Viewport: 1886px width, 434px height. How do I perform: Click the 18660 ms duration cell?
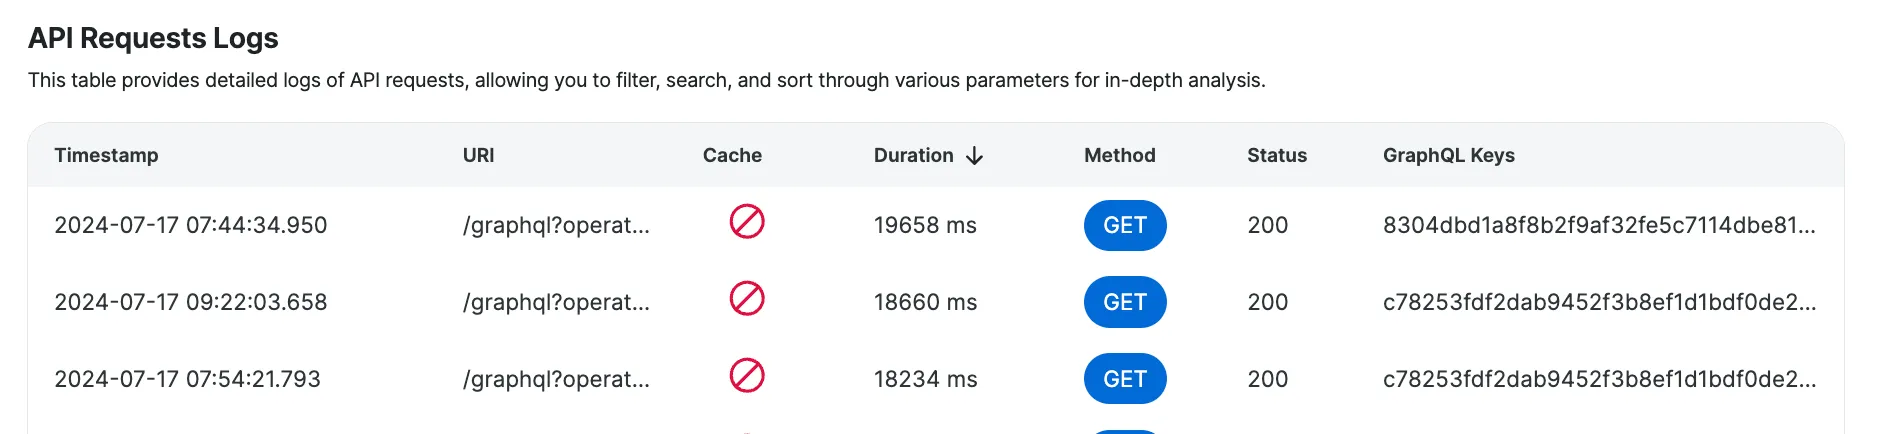click(925, 302)
